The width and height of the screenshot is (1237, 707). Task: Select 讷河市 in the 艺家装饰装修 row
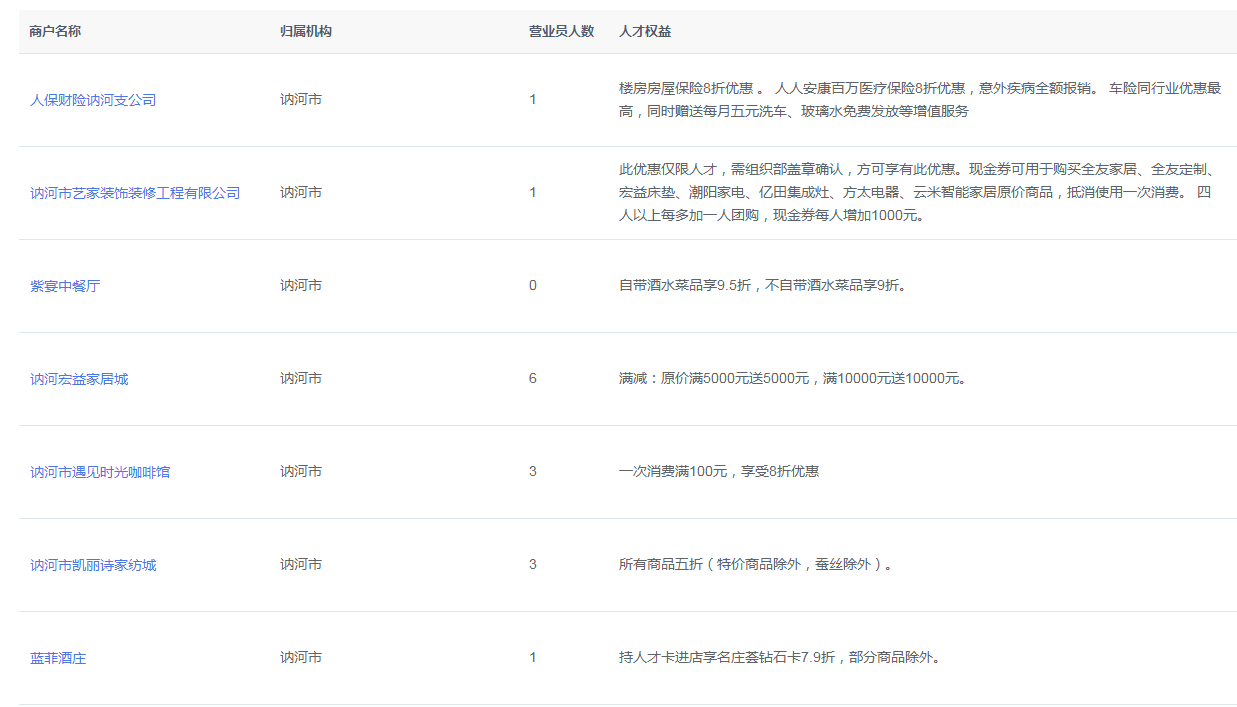click(301, 192)
